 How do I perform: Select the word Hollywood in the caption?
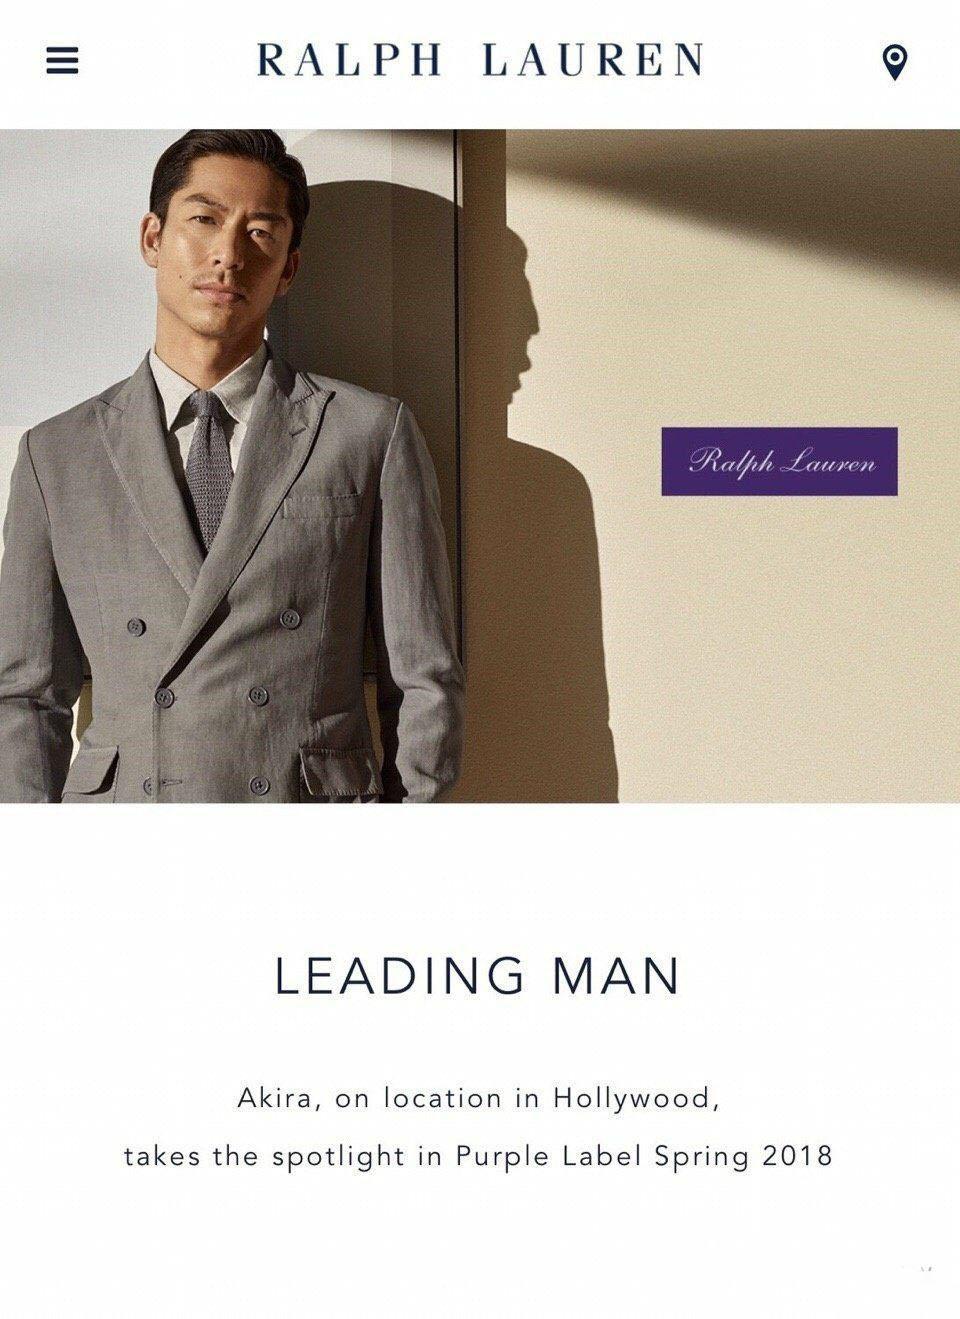click(636, 1099)
